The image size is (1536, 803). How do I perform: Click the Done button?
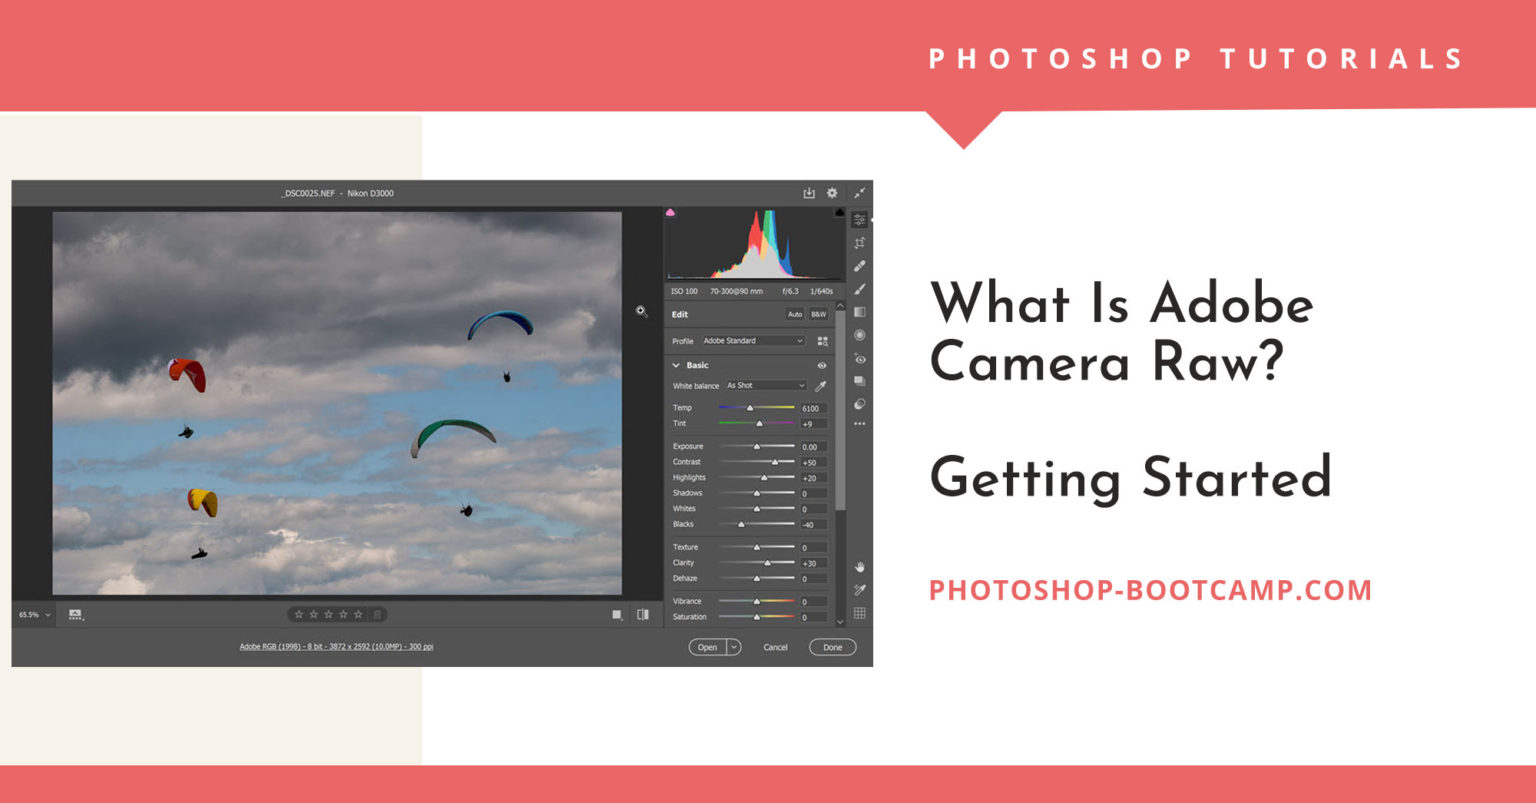click(832, 647)
